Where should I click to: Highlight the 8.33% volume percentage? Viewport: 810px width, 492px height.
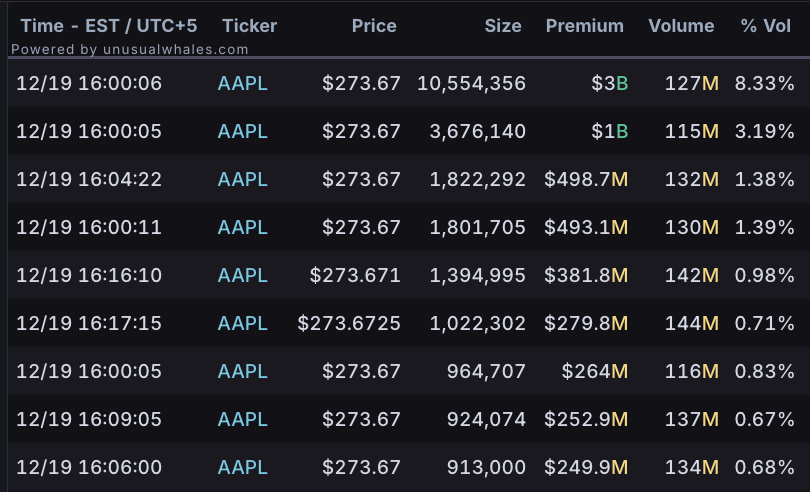[x=765, y=83]
